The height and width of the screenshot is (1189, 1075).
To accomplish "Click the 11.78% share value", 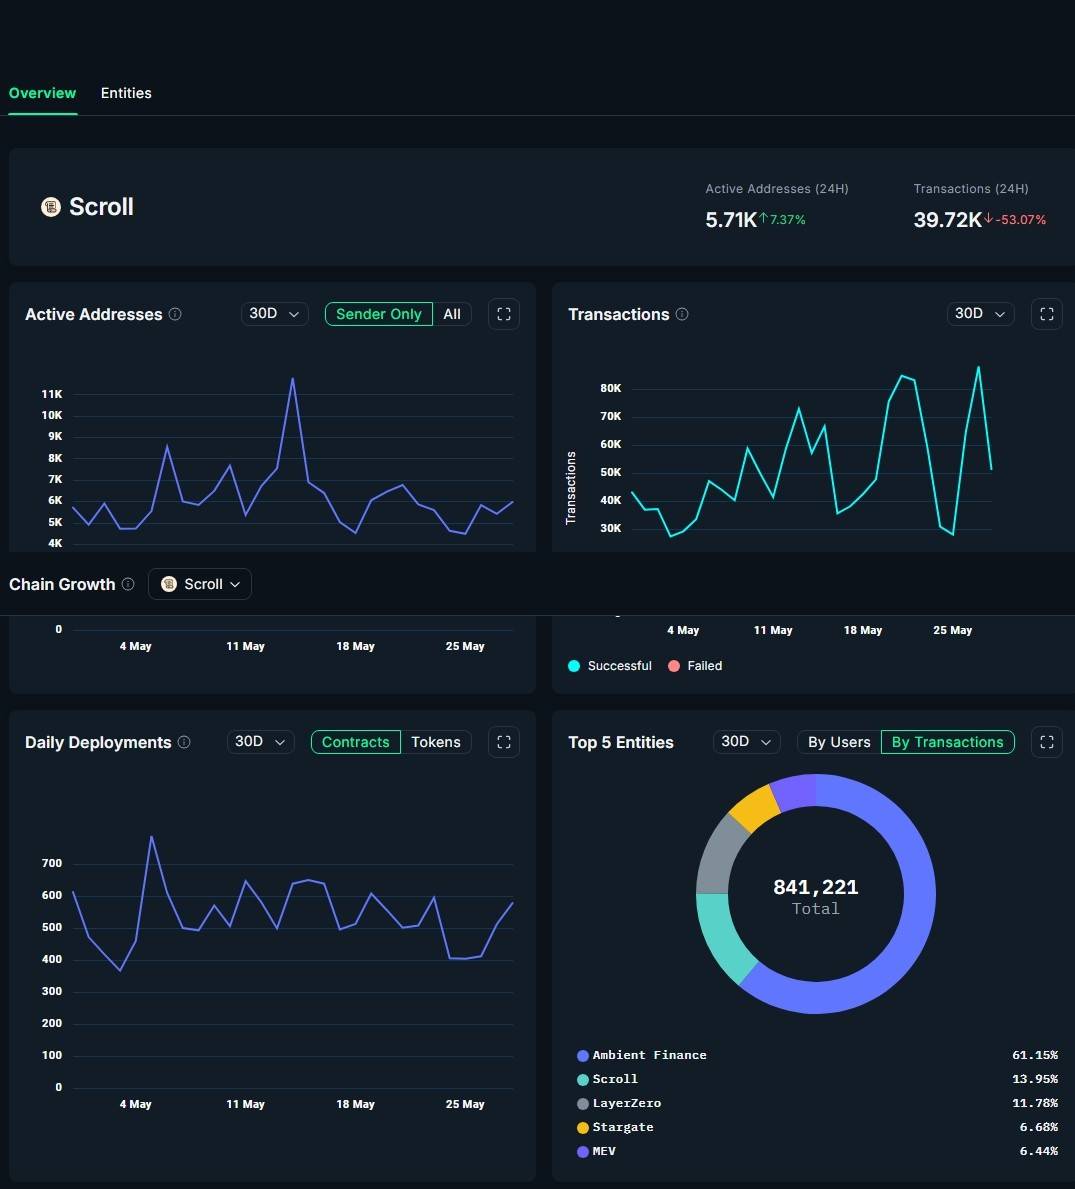I will 1035,1103.
